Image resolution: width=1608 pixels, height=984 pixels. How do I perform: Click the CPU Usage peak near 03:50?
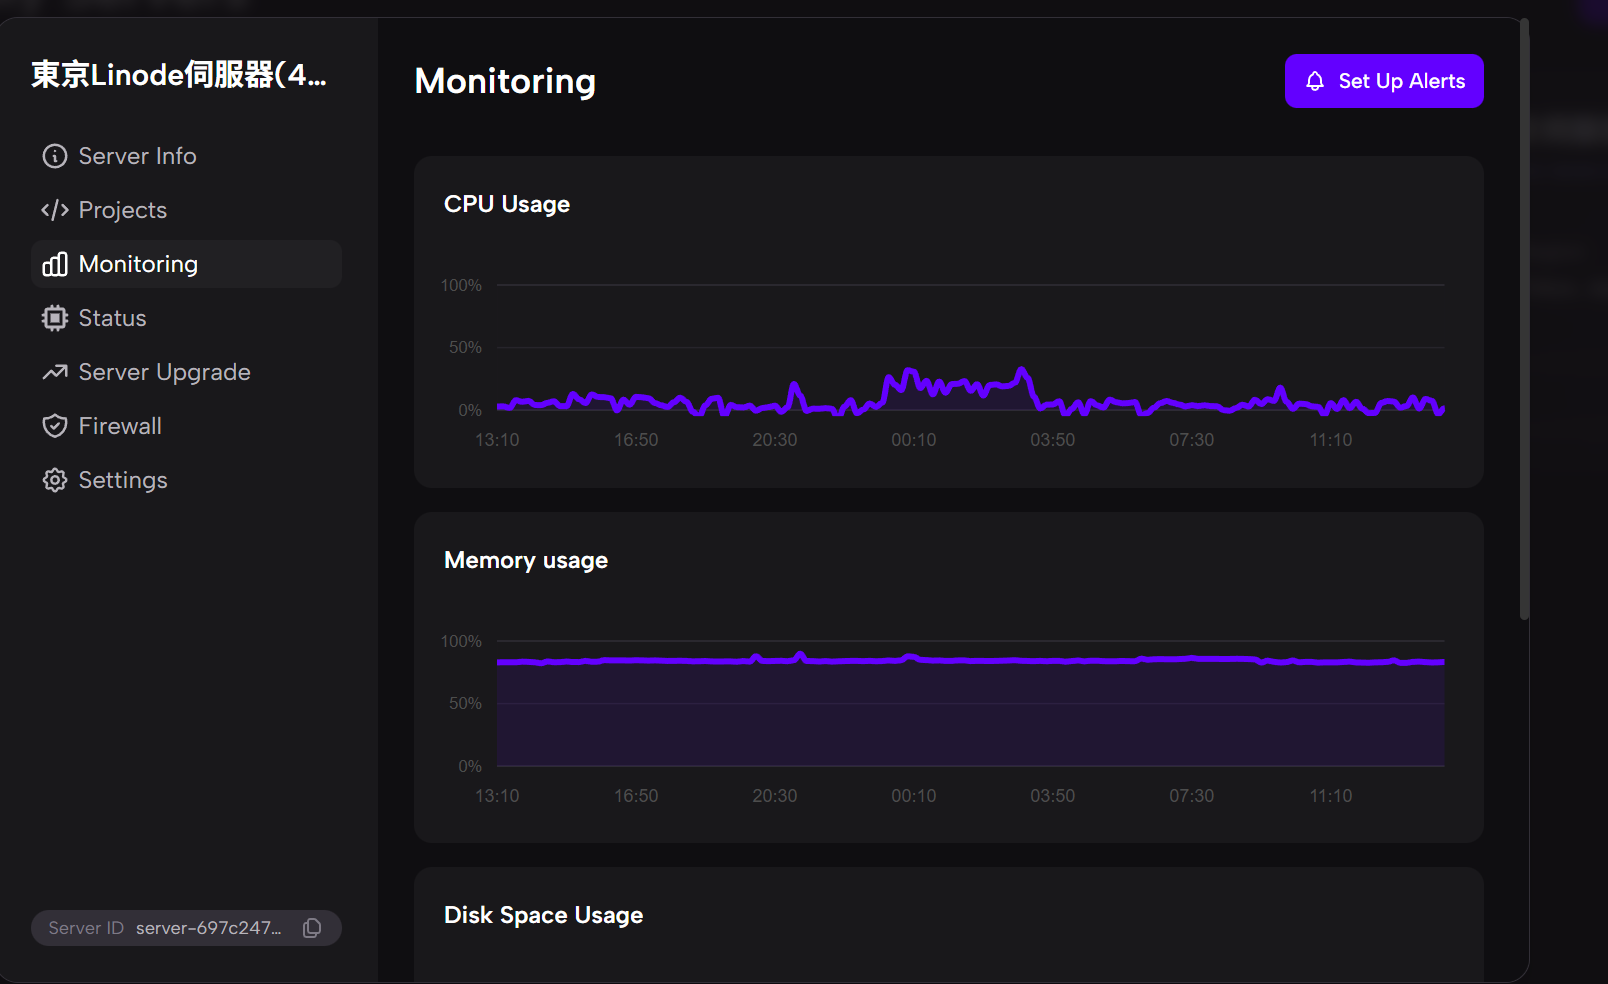(x=1021, y=372)
